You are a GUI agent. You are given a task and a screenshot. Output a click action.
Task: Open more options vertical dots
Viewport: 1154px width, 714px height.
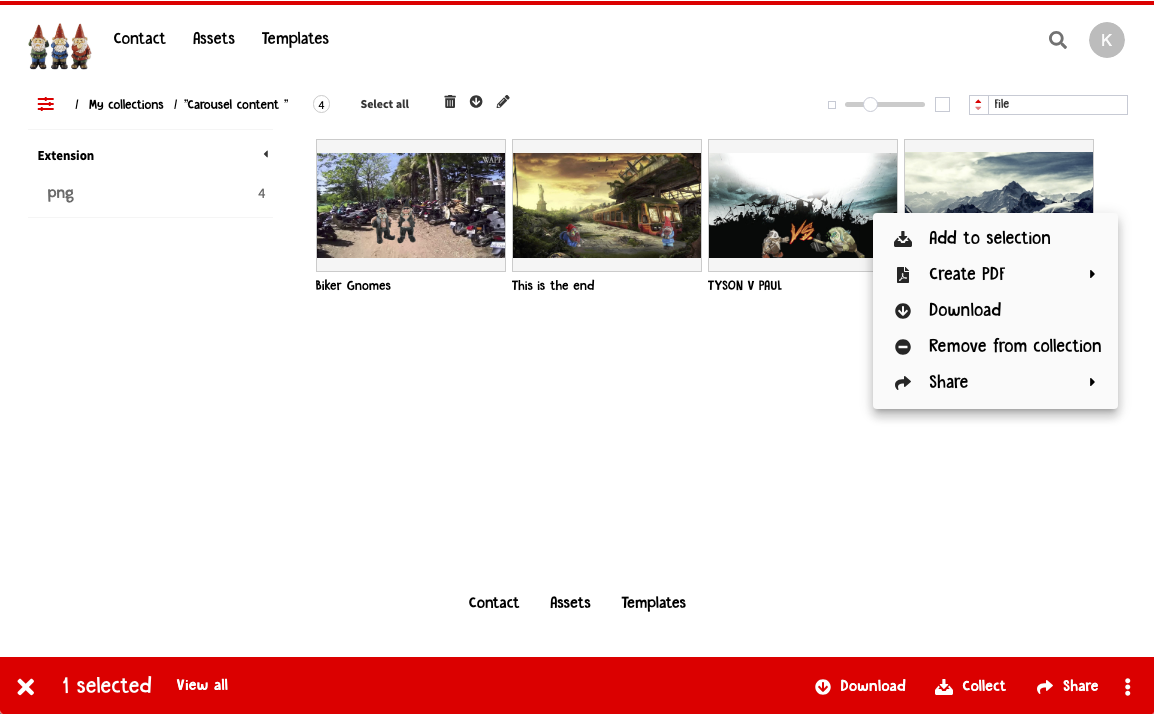pyautogui.click(x=1128, y=687)
